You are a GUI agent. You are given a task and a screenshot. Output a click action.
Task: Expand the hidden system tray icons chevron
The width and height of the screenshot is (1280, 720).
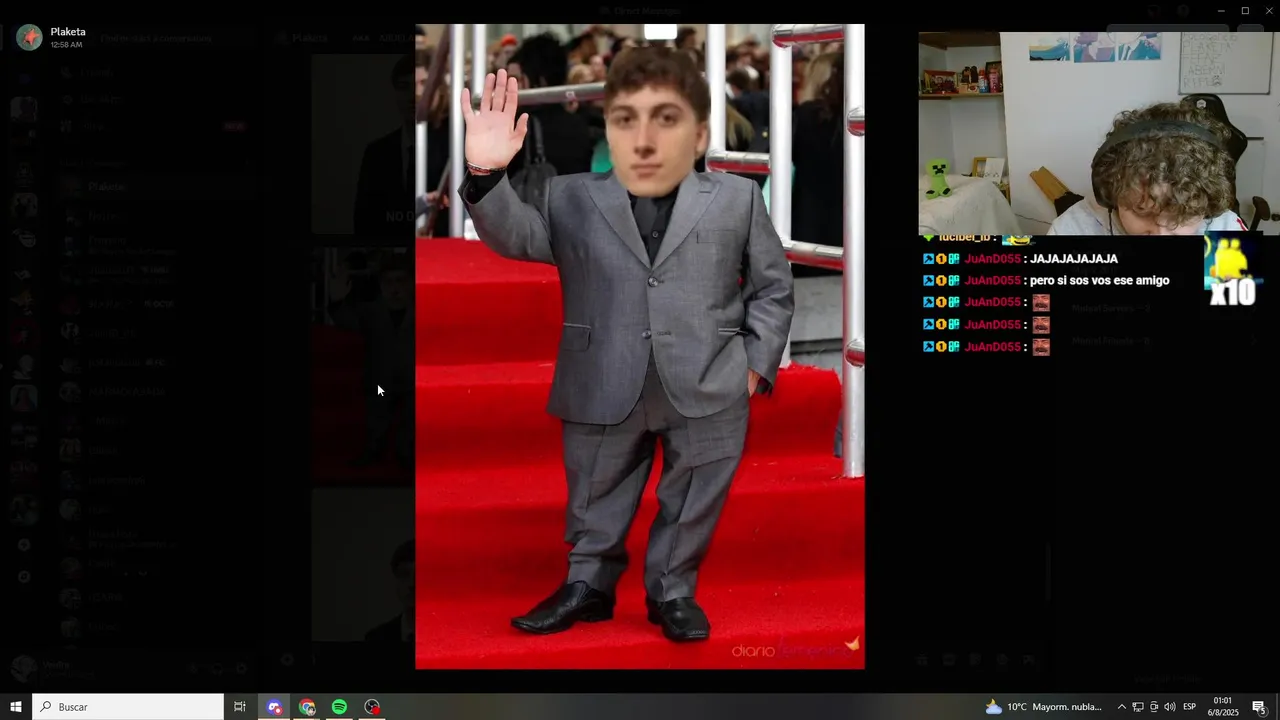pos(1121,707)
